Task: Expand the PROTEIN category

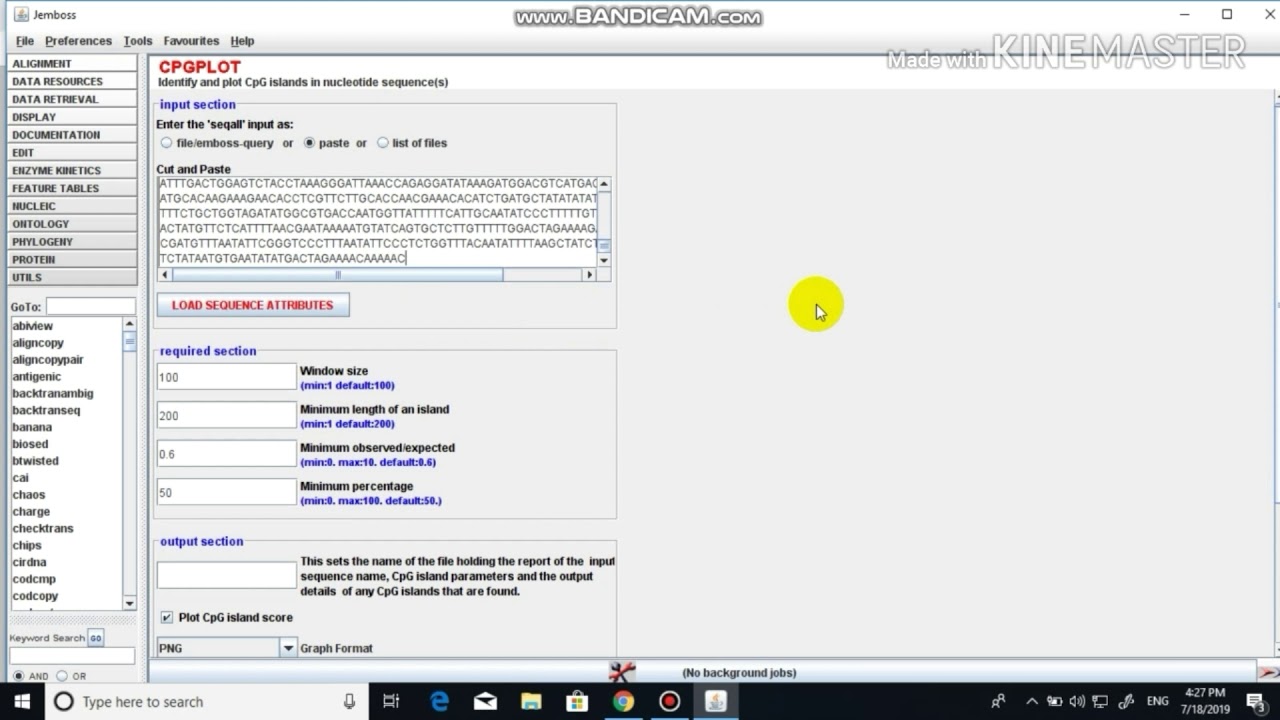Action: coord(72,260)
